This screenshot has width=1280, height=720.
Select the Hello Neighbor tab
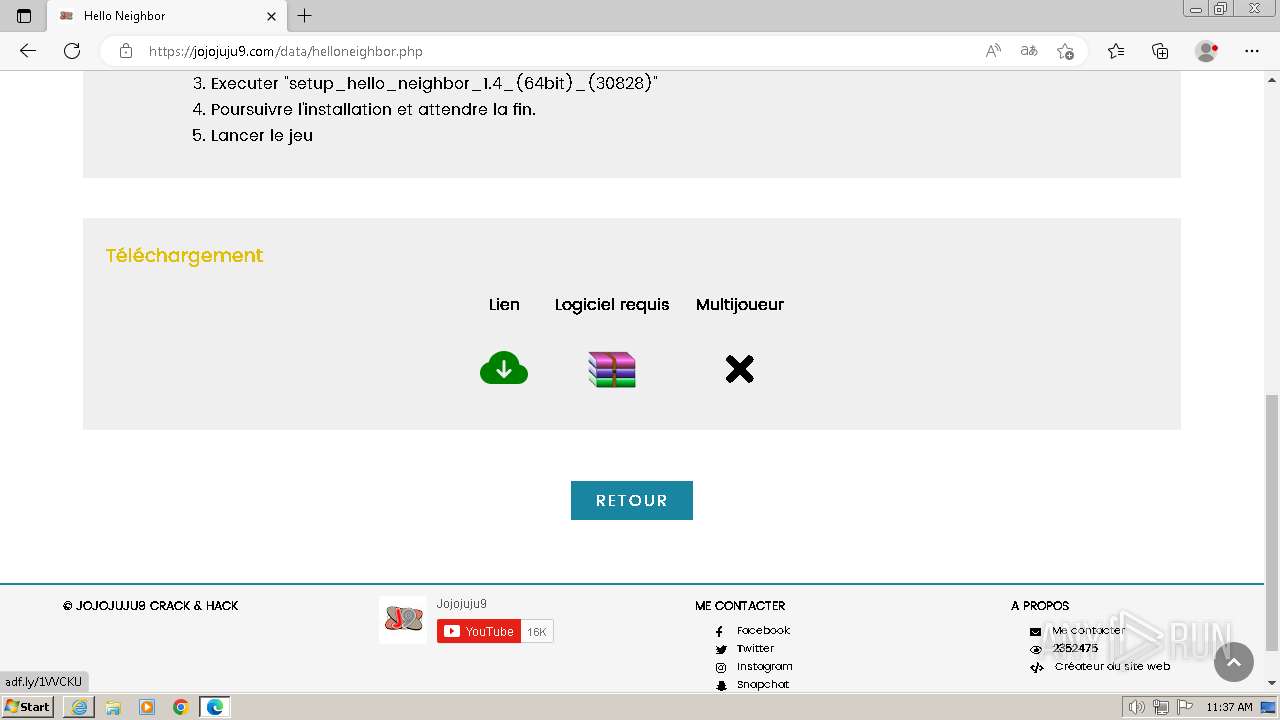tap(165, 16)
